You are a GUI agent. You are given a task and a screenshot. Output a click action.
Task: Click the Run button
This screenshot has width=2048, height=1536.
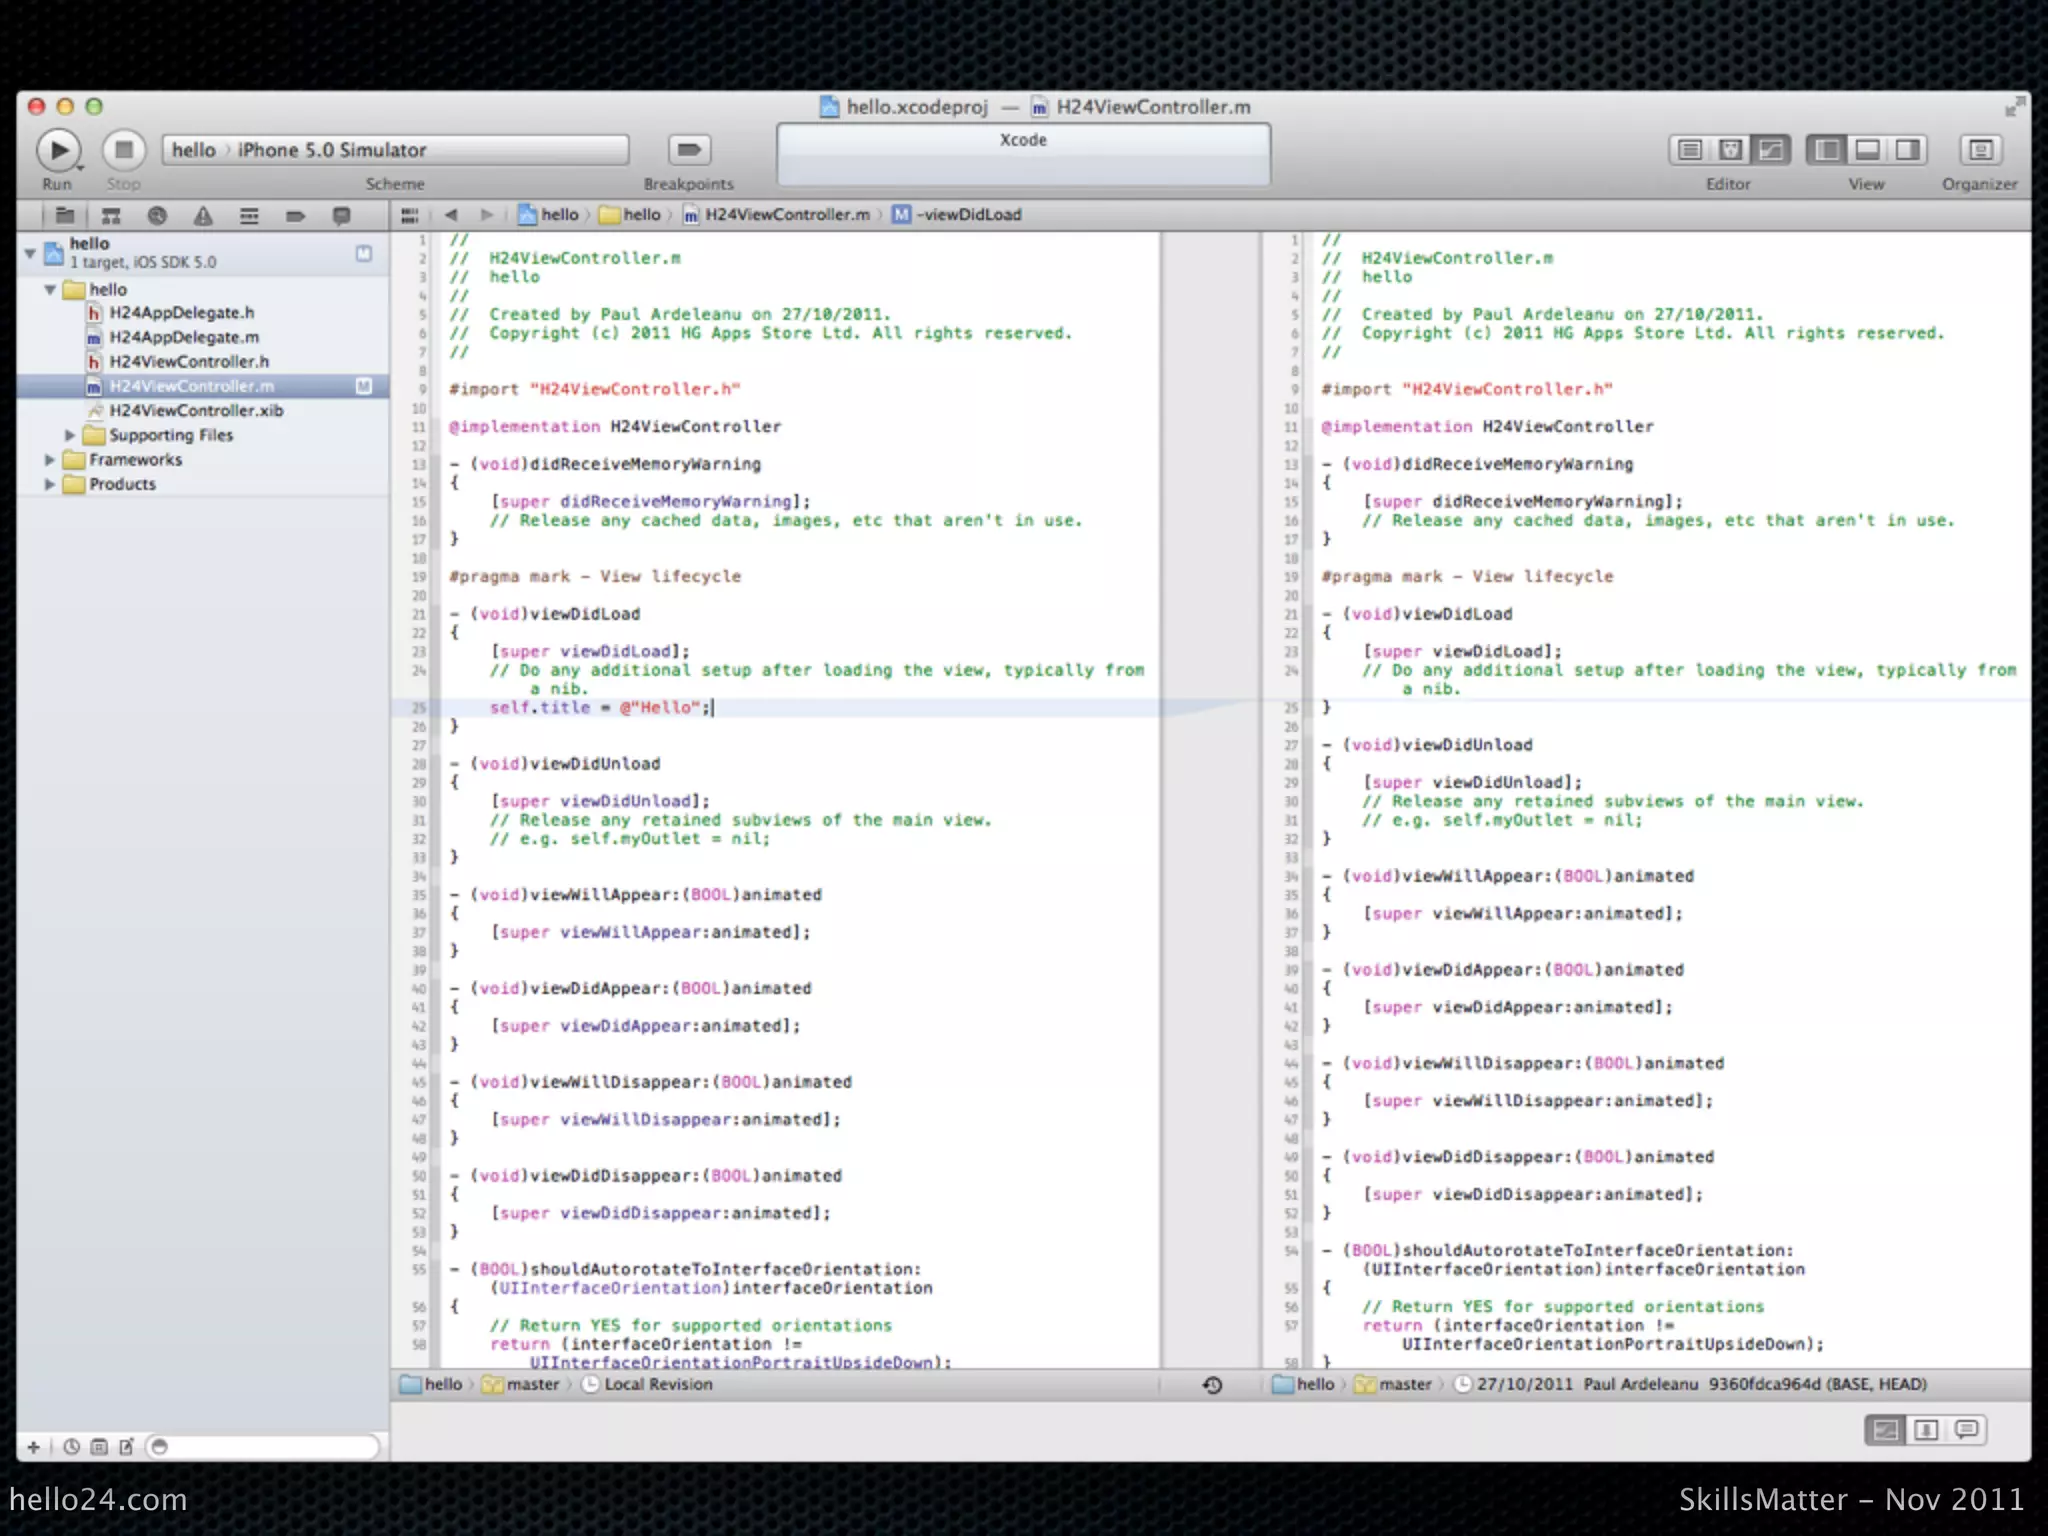pyautogui.click(x=58, y=151)
